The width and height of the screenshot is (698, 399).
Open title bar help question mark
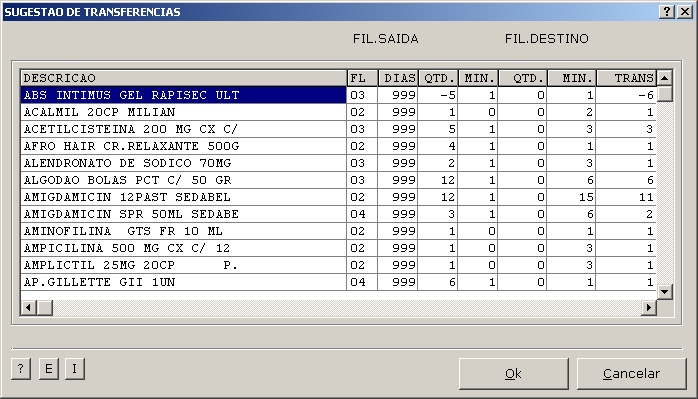click(x=666, y=12)
